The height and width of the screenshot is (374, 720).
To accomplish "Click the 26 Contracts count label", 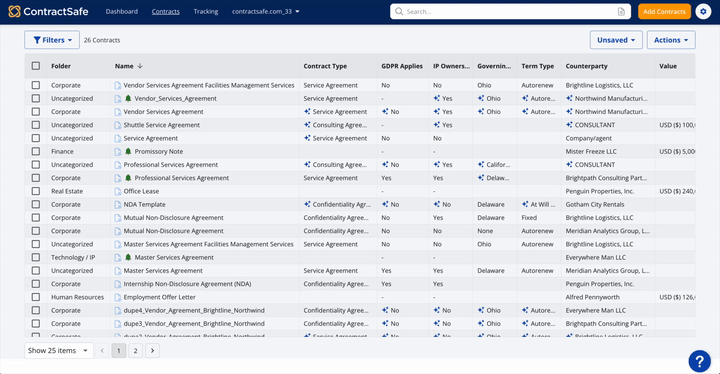I will pyautogui.click(x=102, y=40).
